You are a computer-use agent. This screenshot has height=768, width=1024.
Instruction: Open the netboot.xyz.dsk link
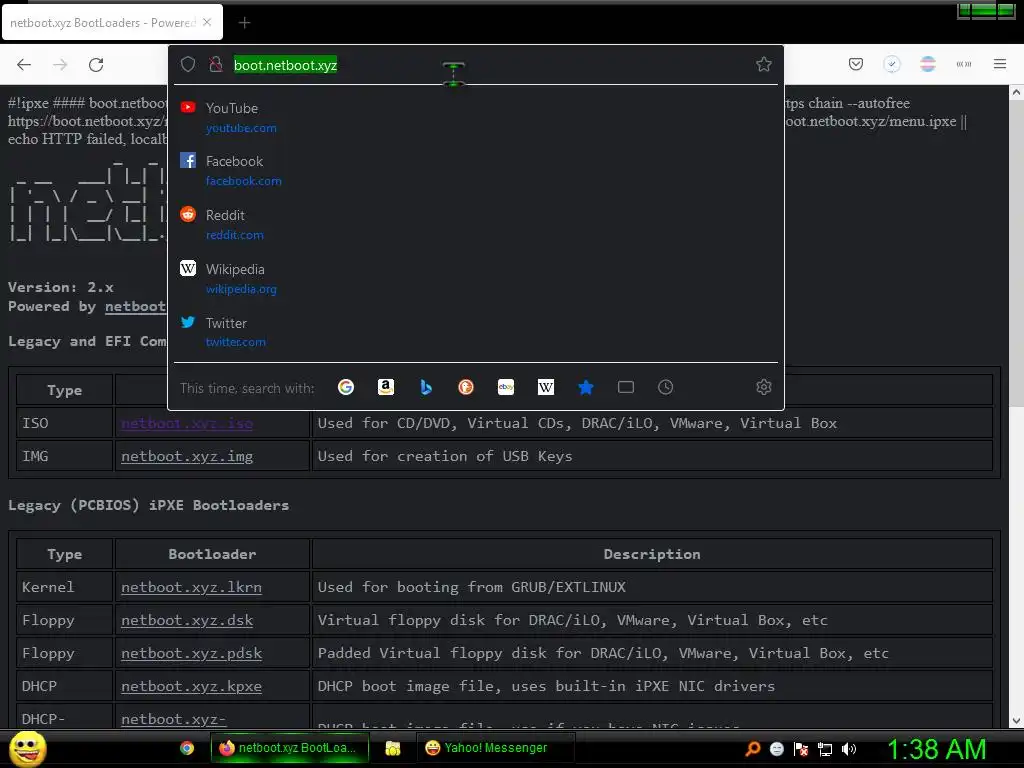187,620
